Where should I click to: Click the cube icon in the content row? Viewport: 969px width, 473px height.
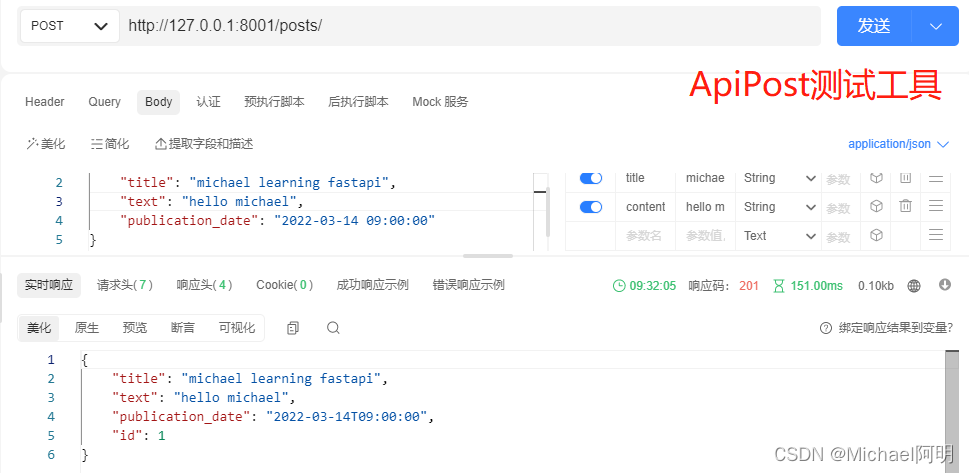tap(876, 207)
